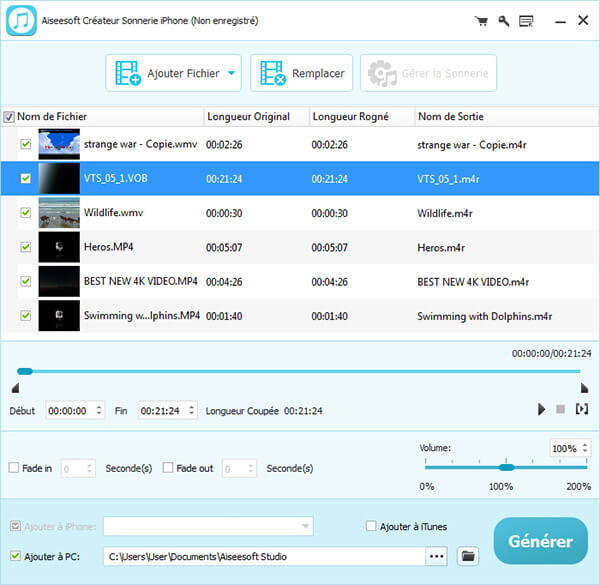Enable the Fade in checkbox
The image size is (600, 585).
[14, 468]
